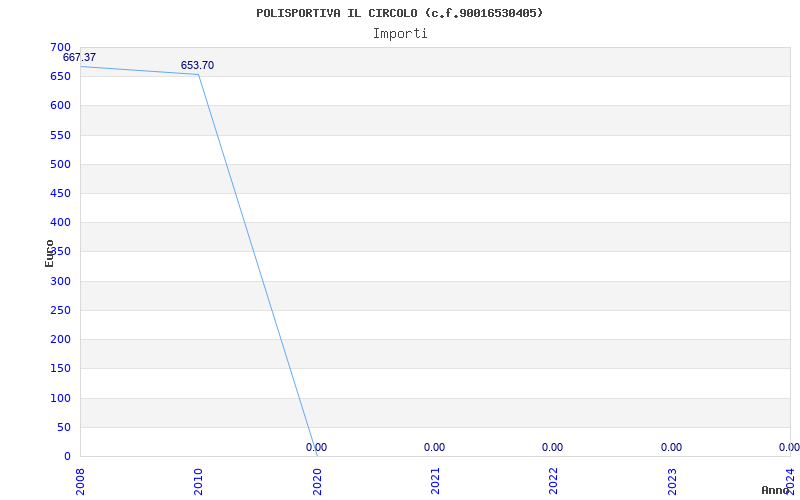Click the 500 y-axis tick label

coord(60,164)
